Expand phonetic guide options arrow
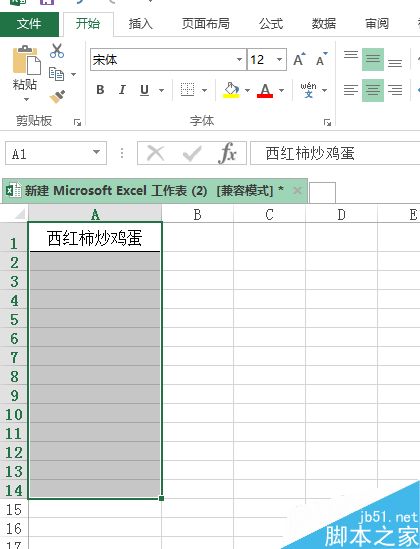This screenshot has height=549, width=420. [x=324, y=90]
